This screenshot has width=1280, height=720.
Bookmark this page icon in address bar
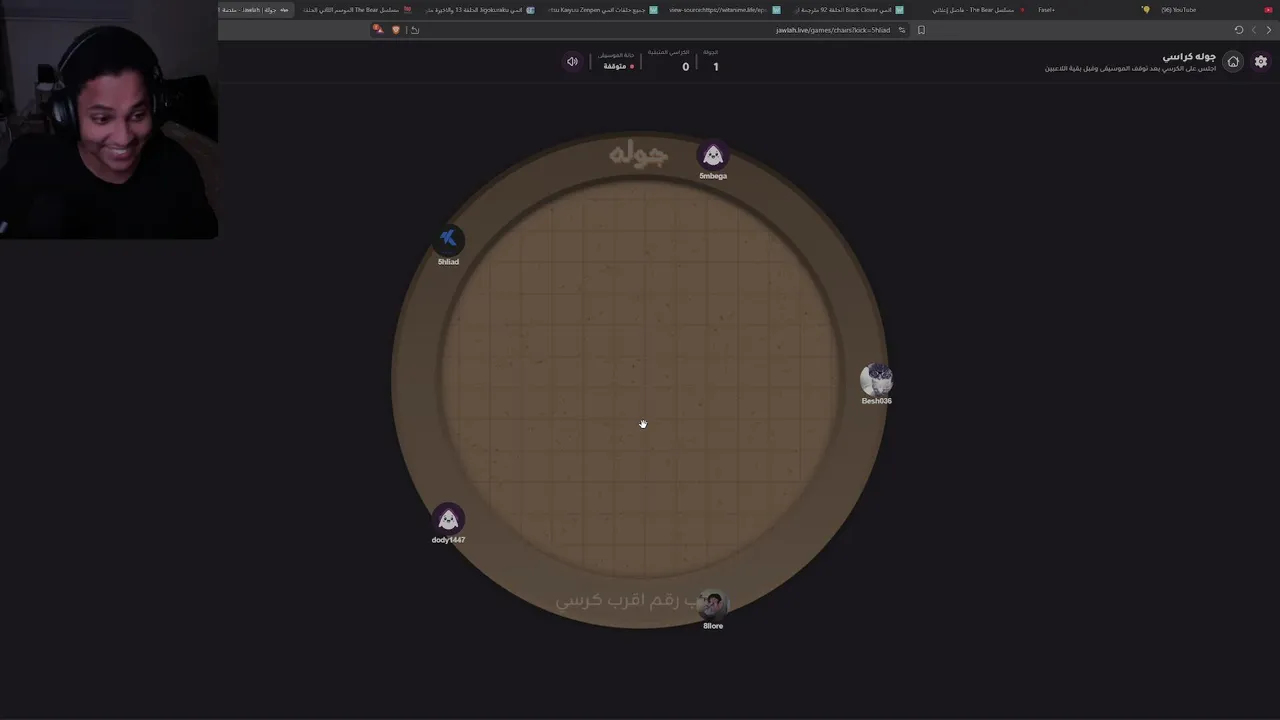(x=921, y=30)
